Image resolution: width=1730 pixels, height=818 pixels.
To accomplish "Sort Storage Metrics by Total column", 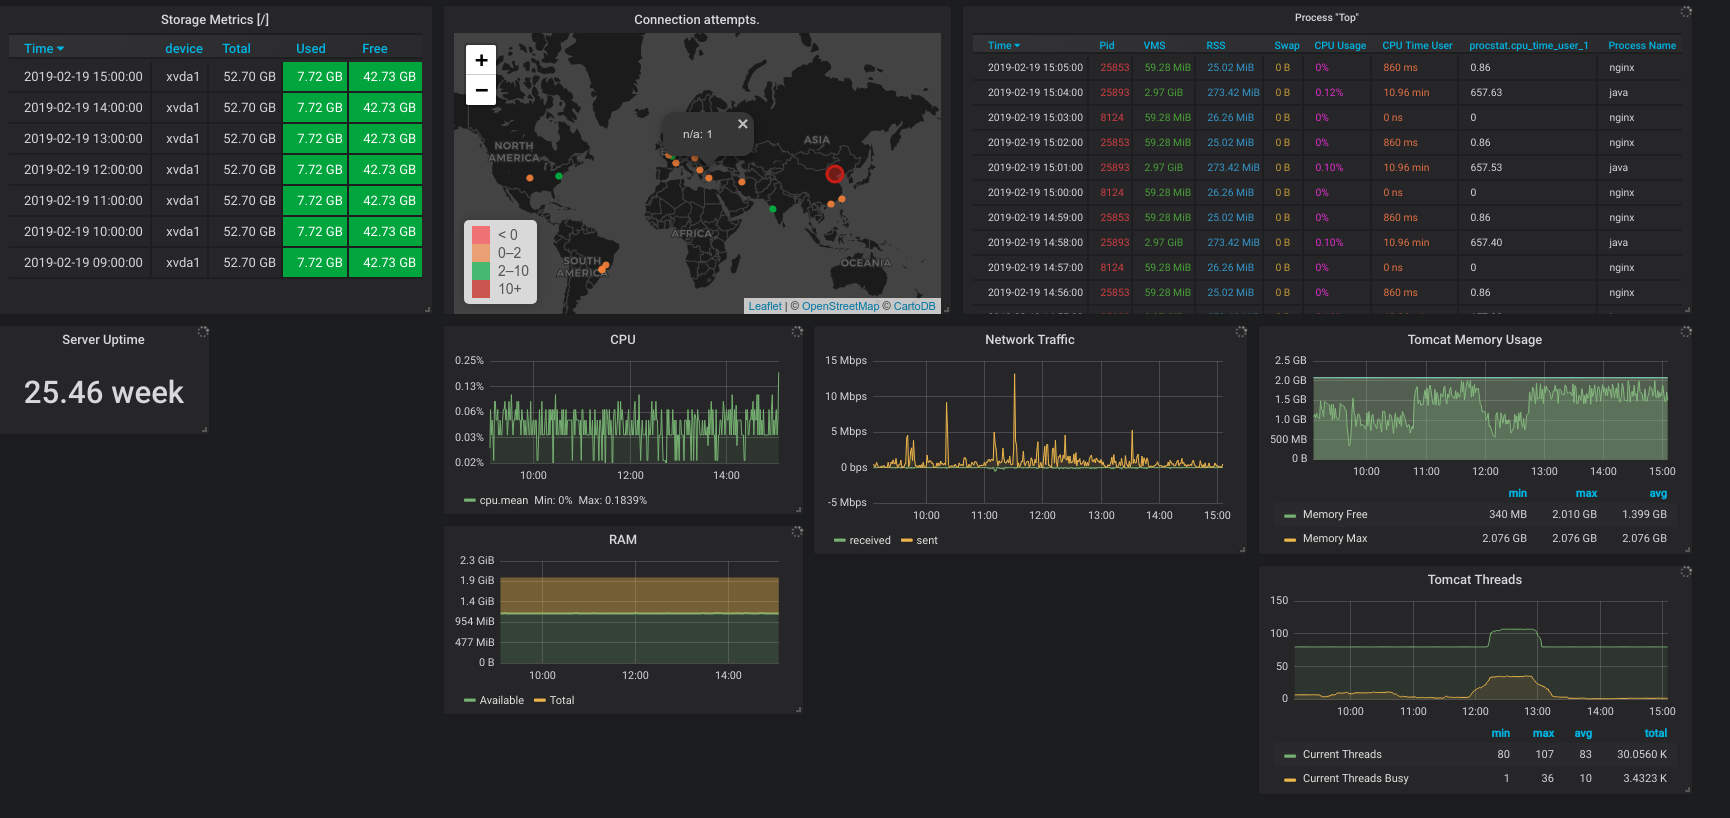I will coord(236,48).
